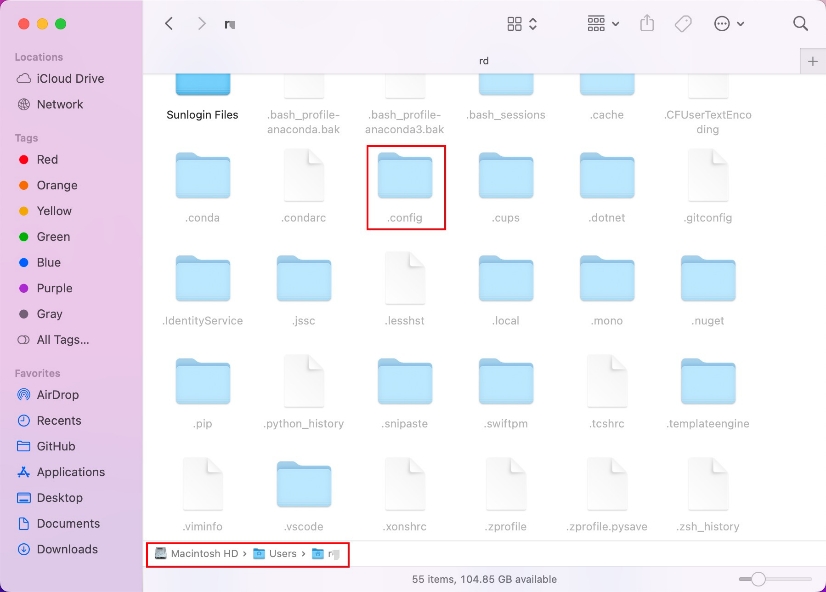
Task: Click the Share toolbar icon
Action: [647, 23]
